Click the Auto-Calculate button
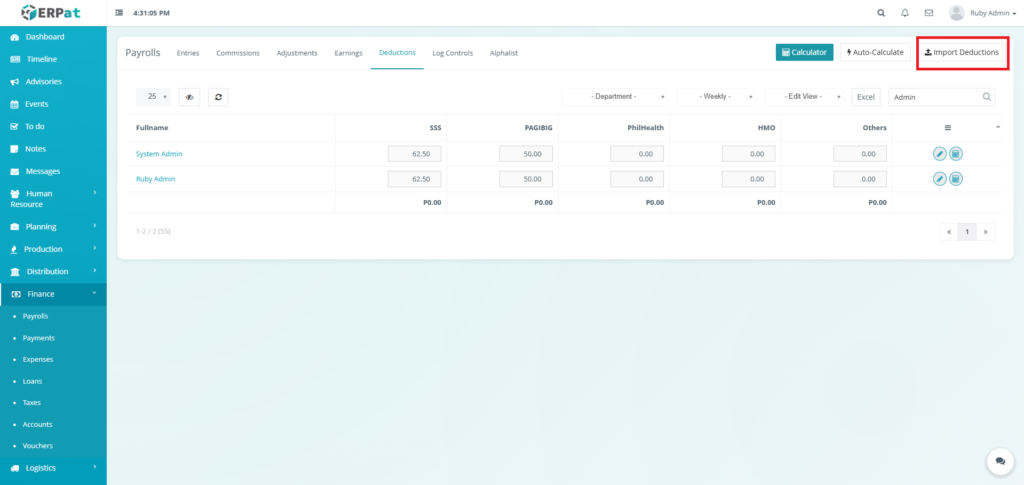Viewport: 1024px width, 485px height. (875, 52)
